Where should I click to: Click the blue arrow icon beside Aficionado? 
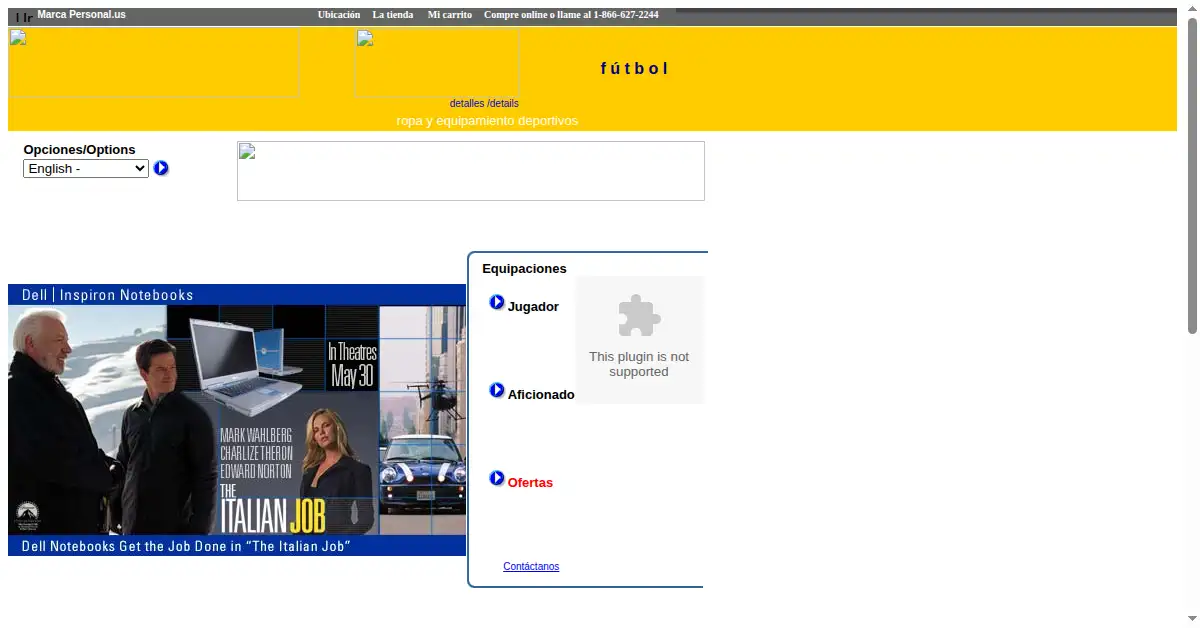(497, 390)
